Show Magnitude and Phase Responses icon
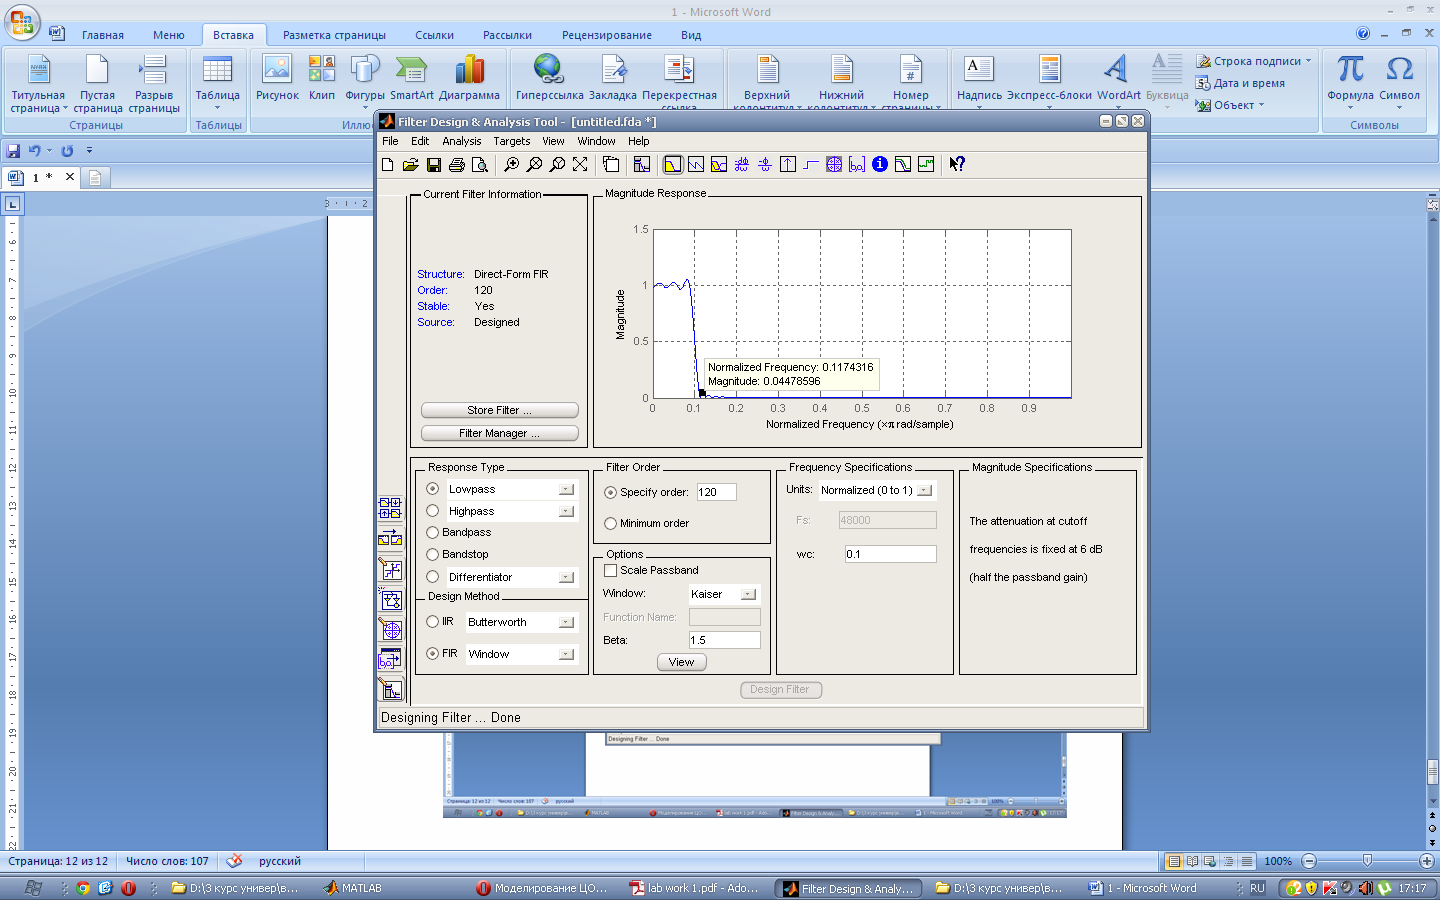The image size is (1440, 900). pos(719,165)
